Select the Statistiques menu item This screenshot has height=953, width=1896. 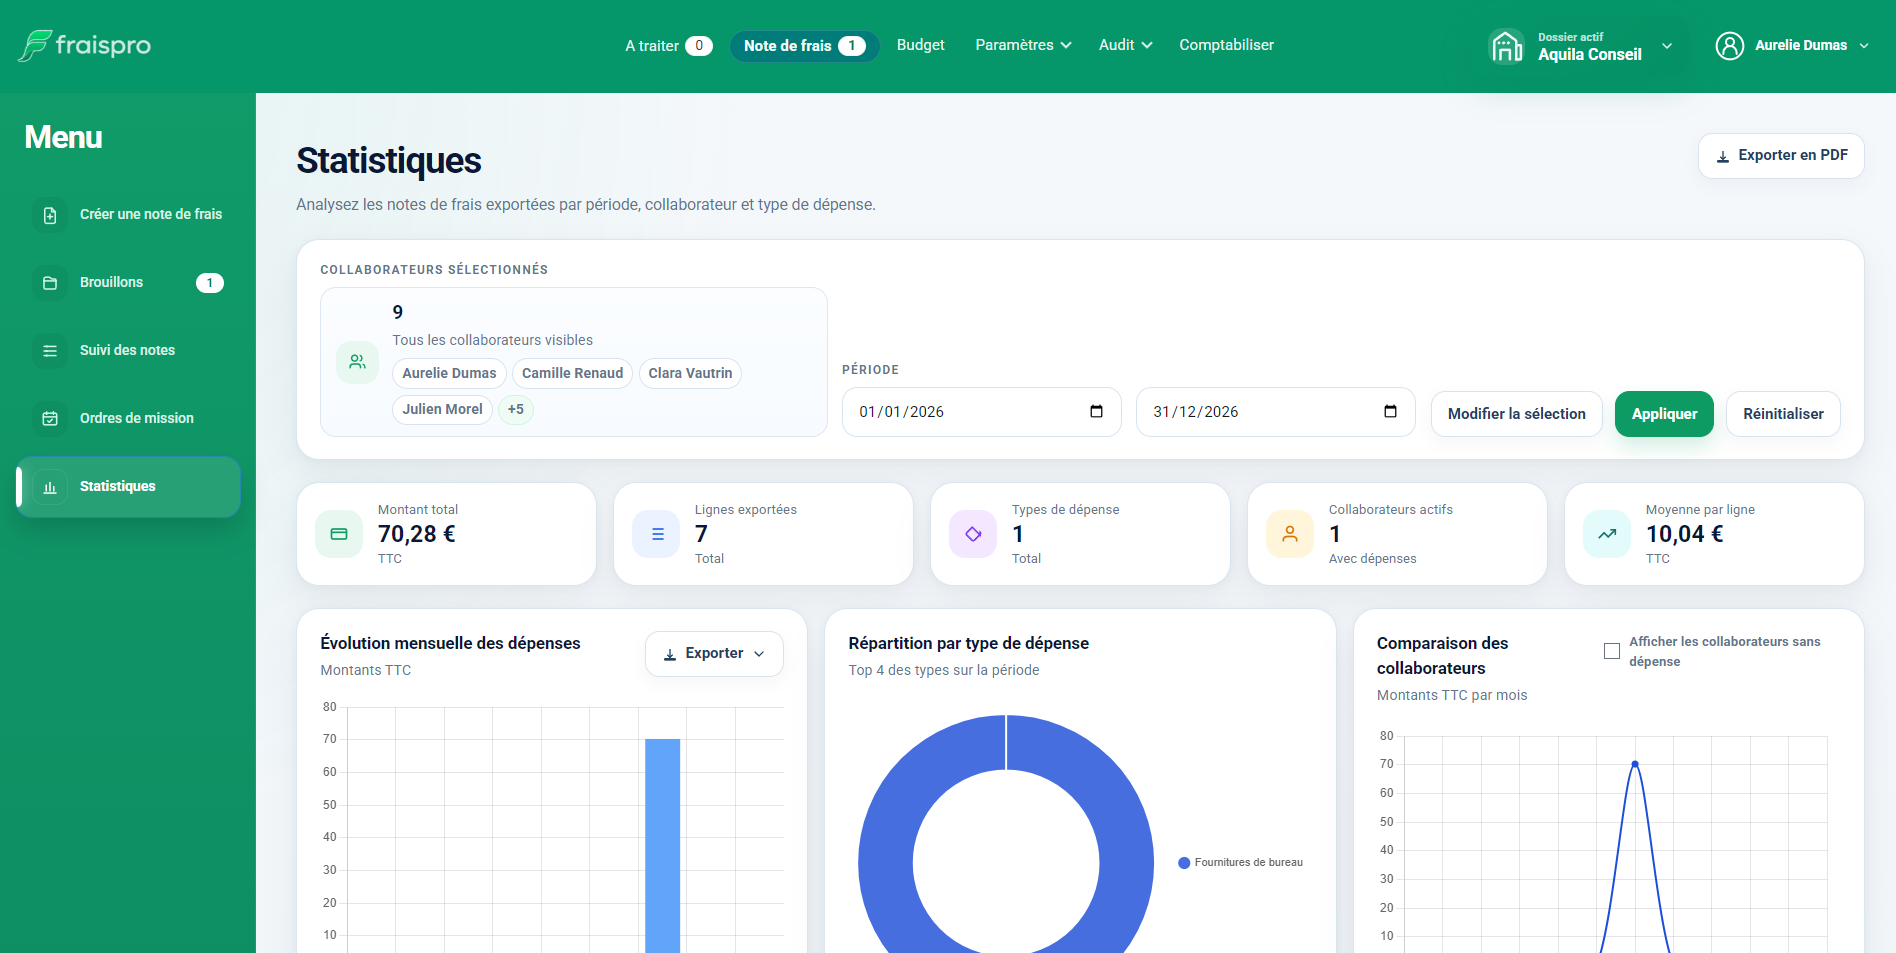[128, 487]
